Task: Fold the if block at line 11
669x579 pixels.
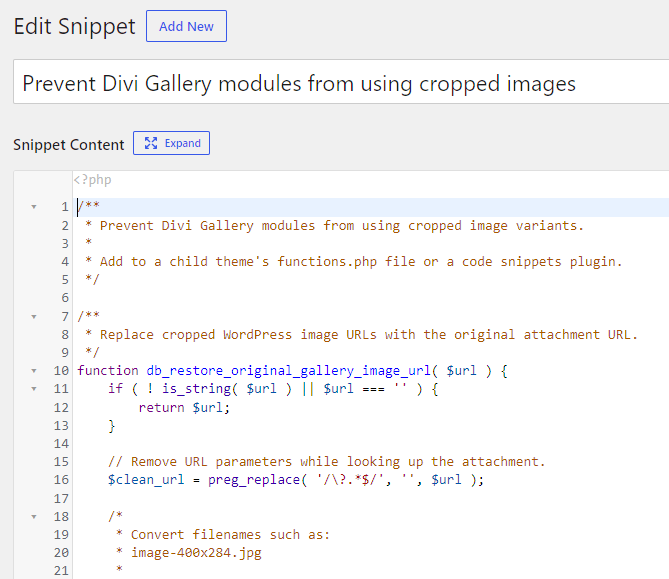Action: pyautogui.click(x=34, y=389)
